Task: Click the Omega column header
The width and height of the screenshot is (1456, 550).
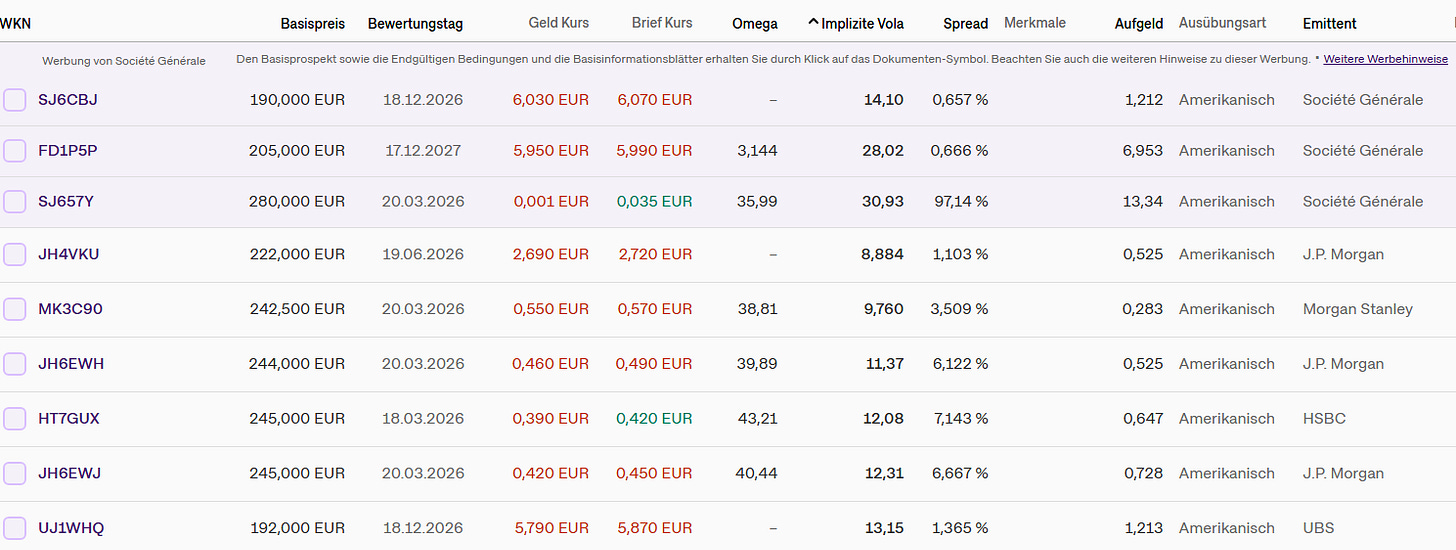Action: 754,23
